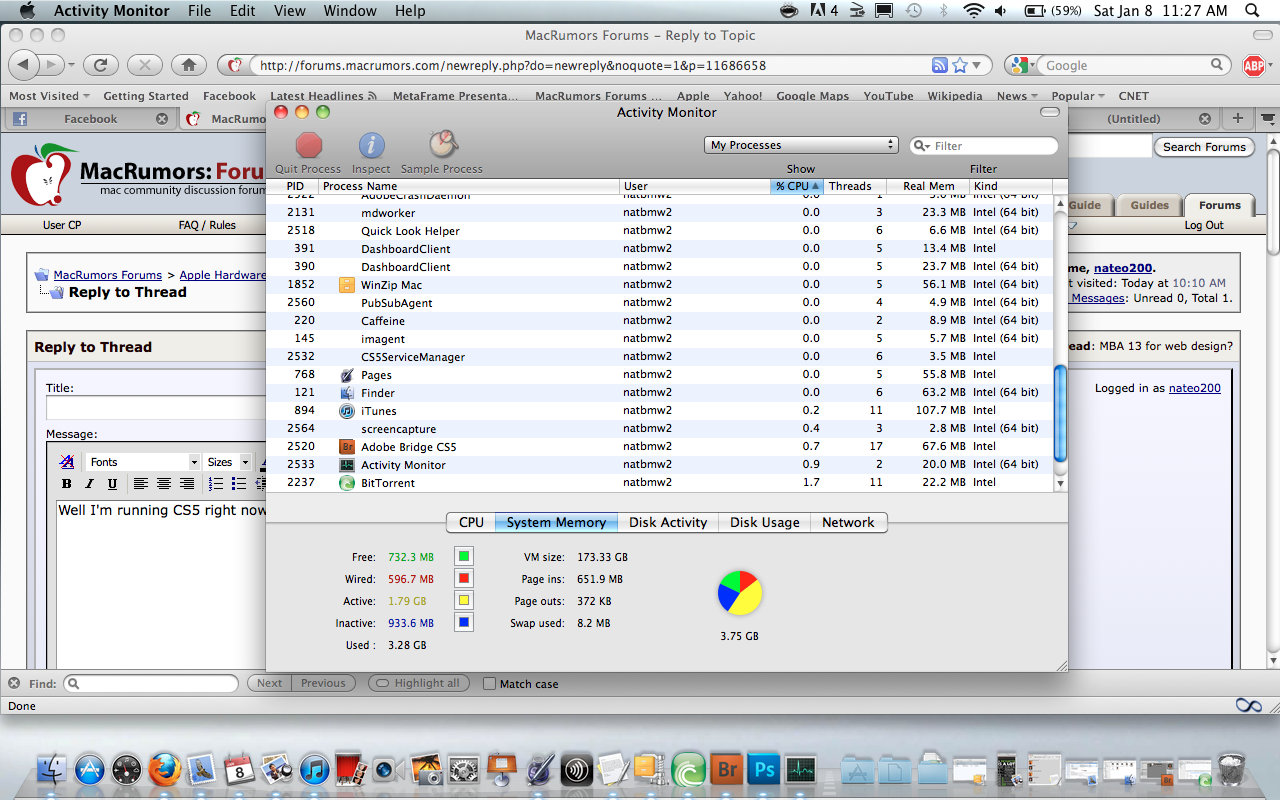Image resolution: width=1280 pixels, height=800 pixels.
Task: Click the green Free memory color swatch
Action: pos(463,556)
